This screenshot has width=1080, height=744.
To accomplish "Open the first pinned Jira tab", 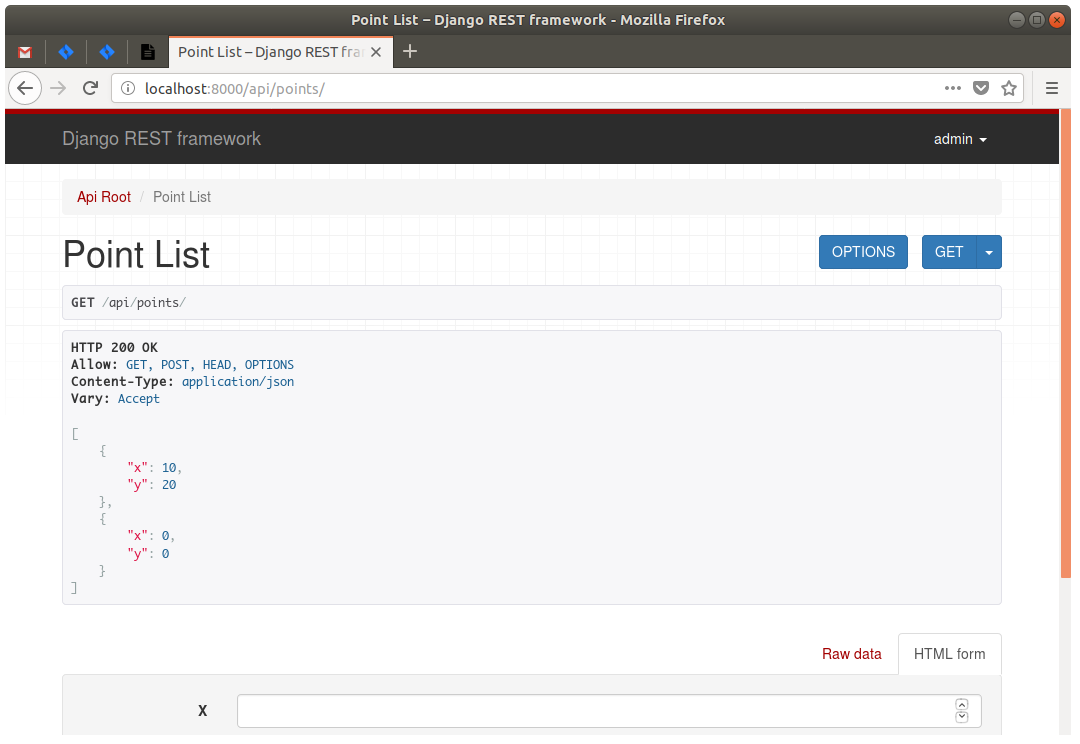I will pyautogui.click(x=66, y=52).
